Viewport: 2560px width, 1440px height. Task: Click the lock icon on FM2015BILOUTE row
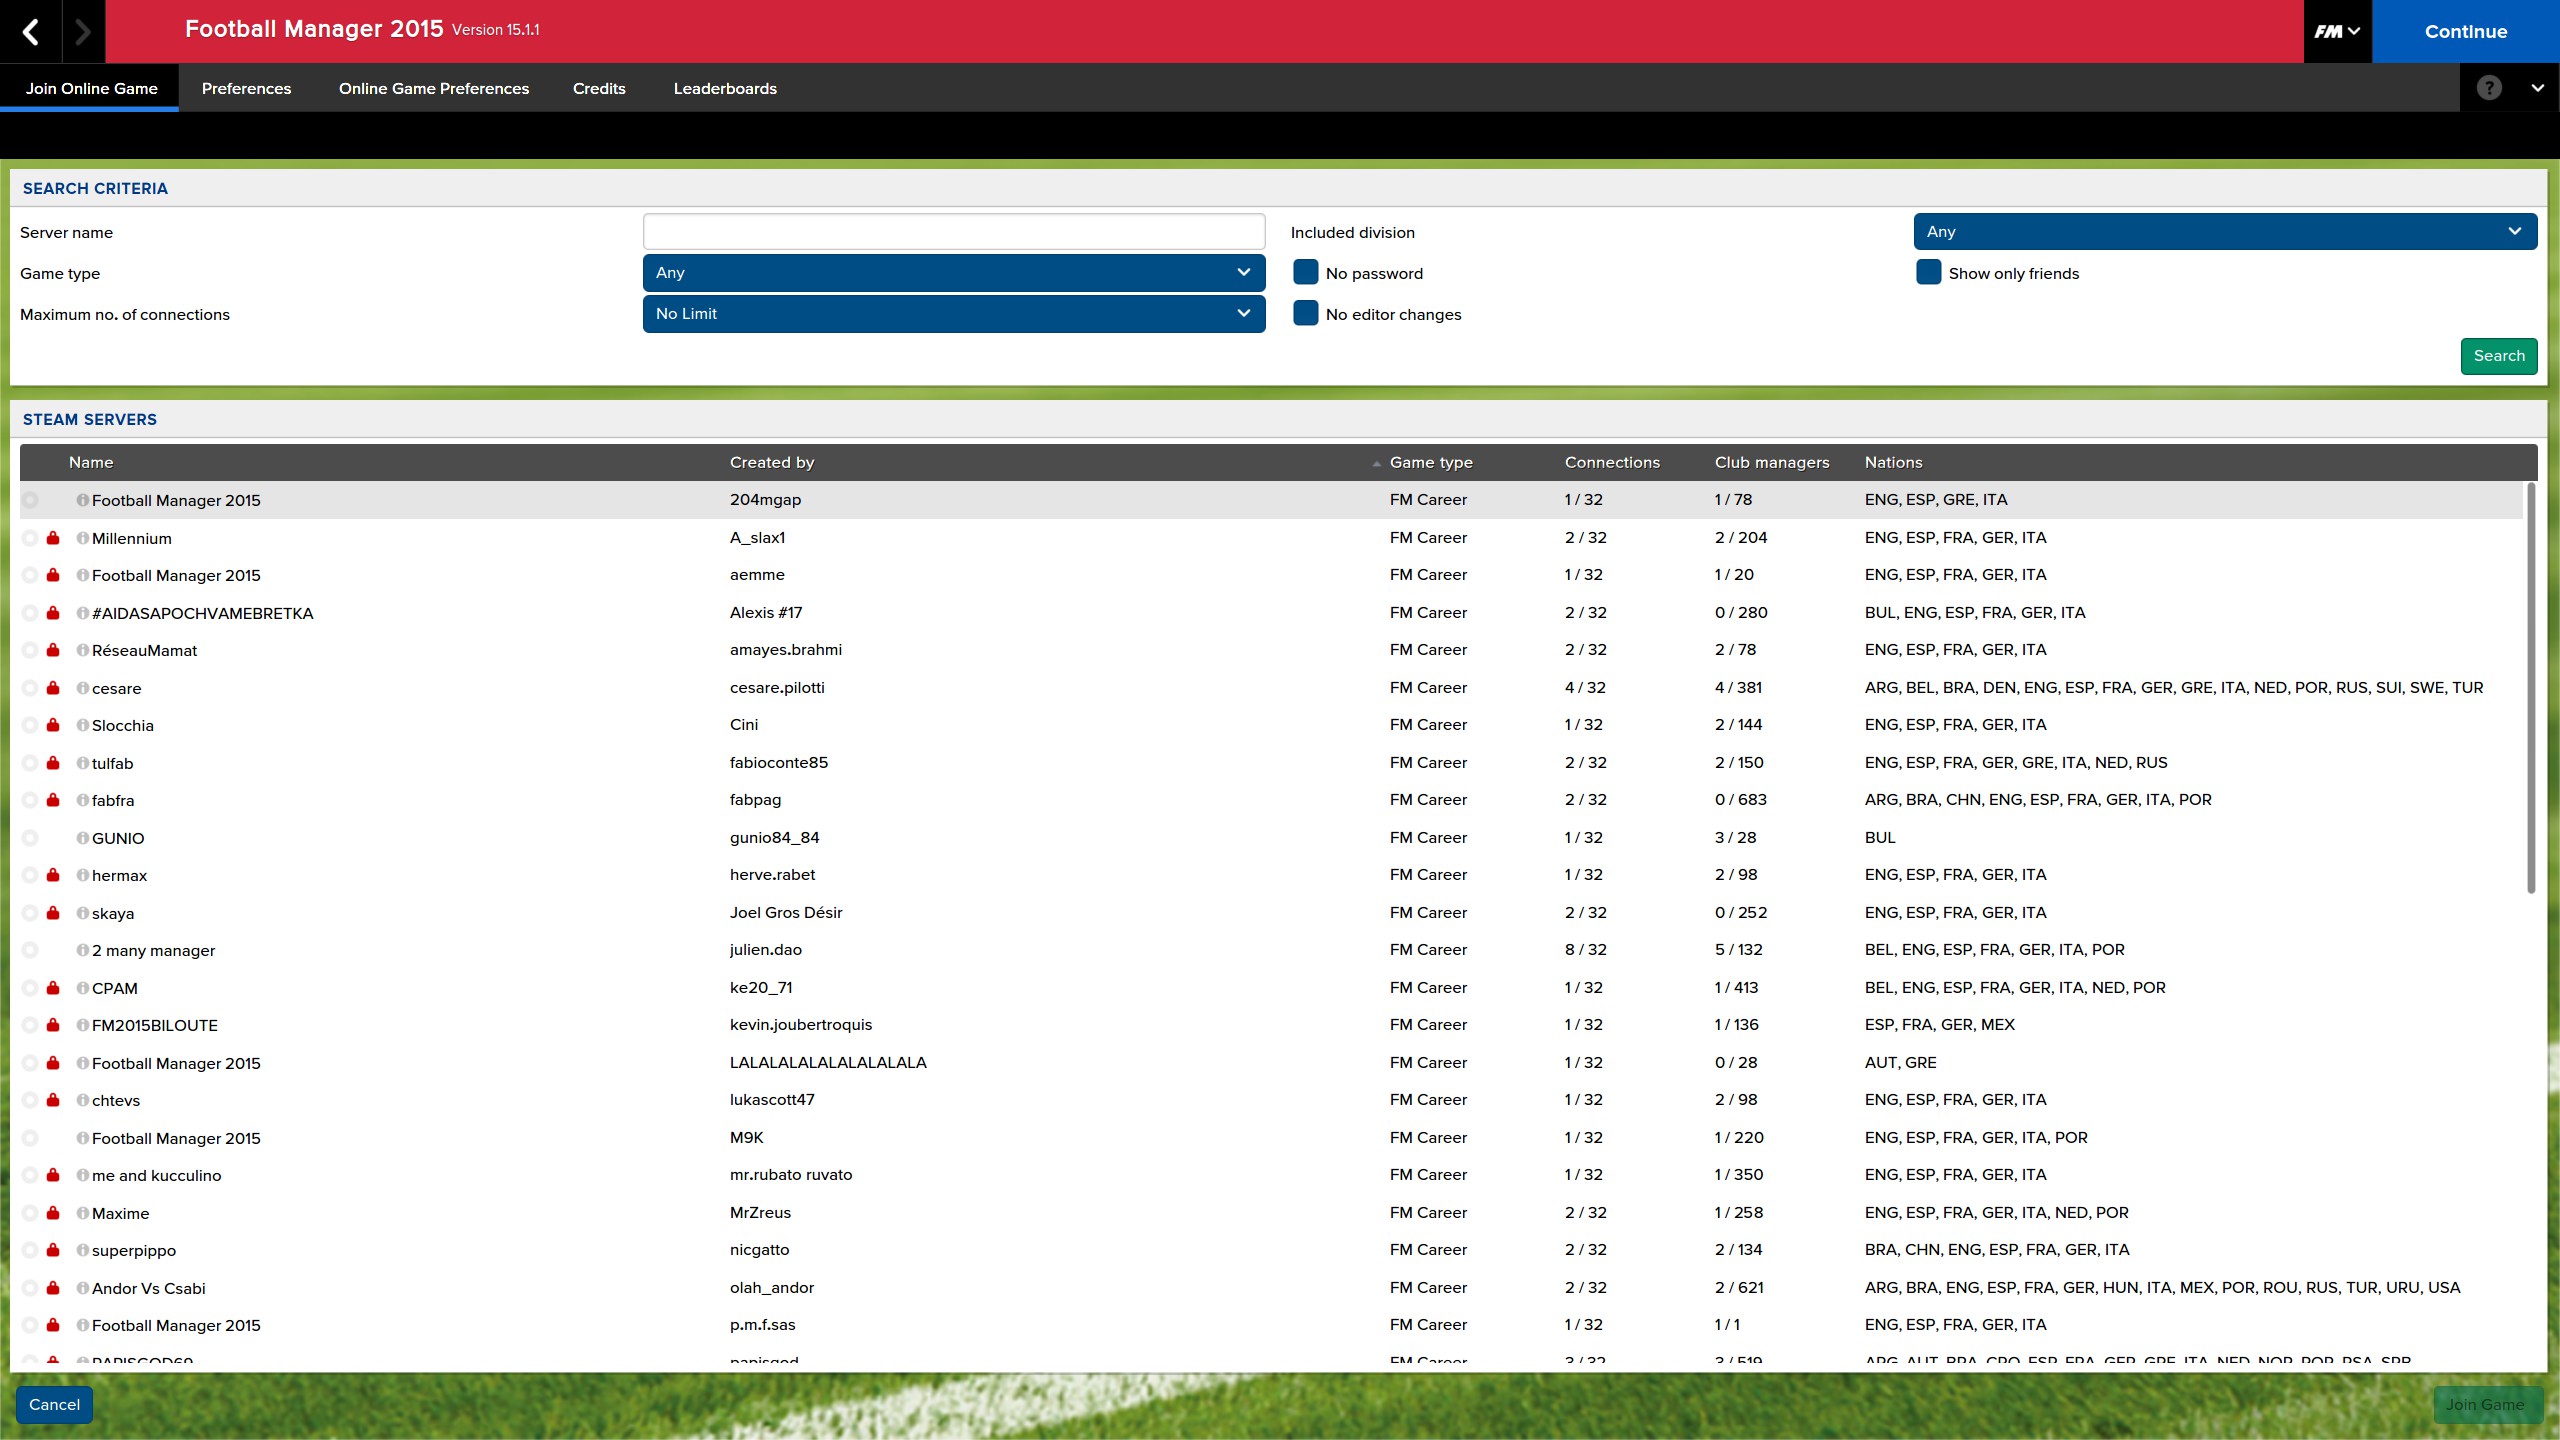tap(53, 1025)
